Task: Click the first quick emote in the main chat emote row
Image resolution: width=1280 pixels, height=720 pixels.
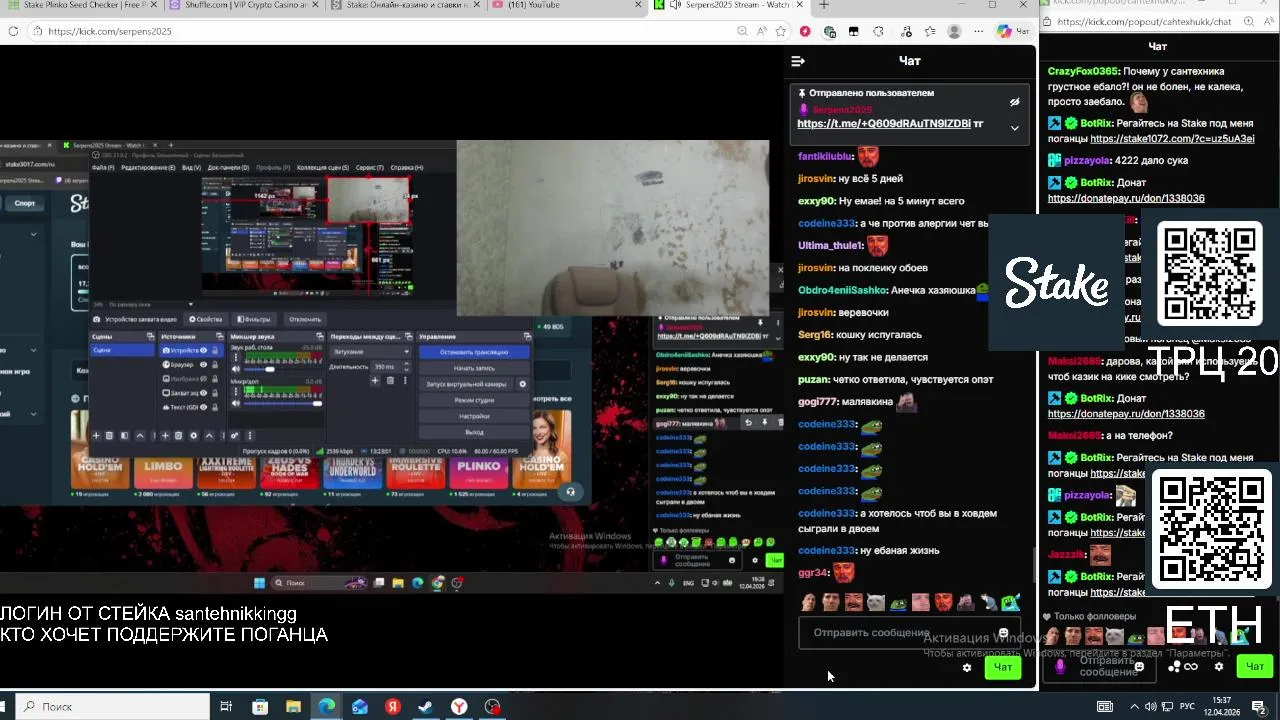Action: 809,602
